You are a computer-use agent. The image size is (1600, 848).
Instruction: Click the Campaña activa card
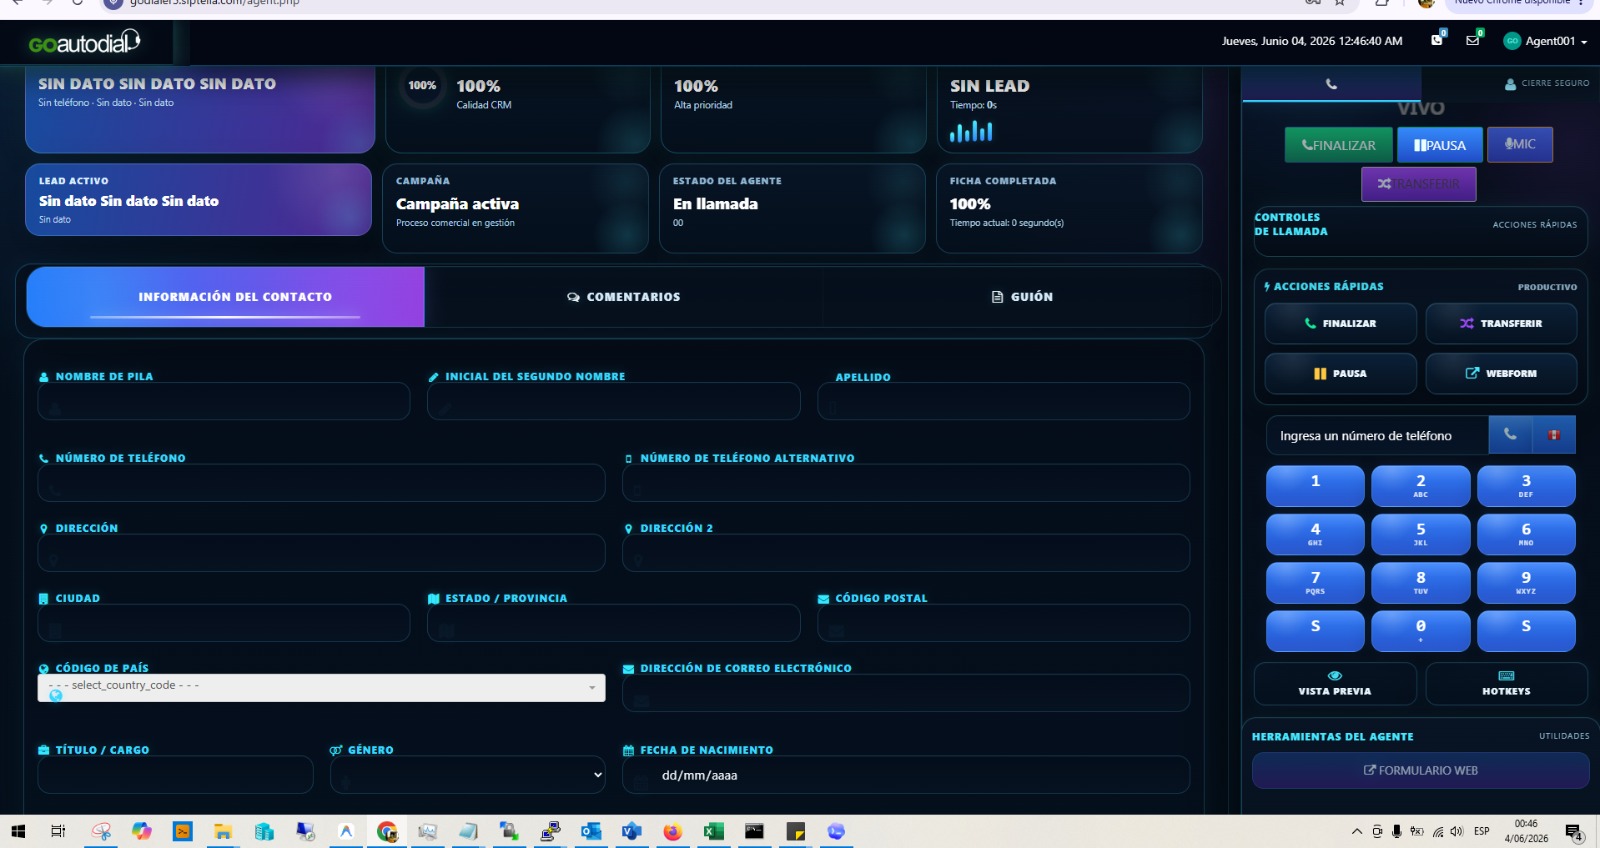(x=516, y=208)
